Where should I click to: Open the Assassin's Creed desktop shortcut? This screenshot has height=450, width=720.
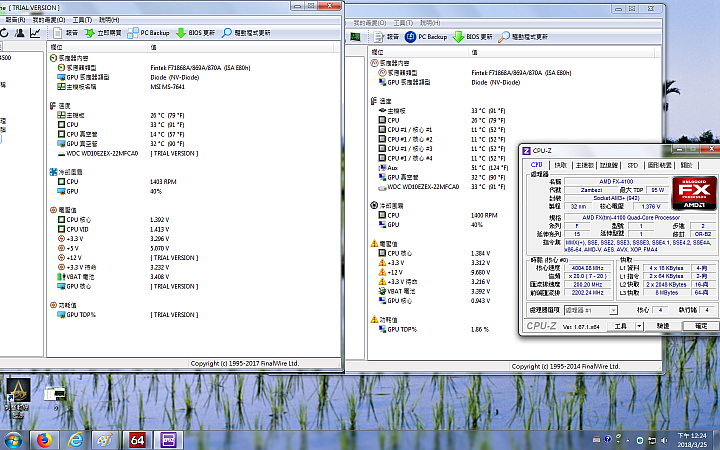tap(17, 398)
